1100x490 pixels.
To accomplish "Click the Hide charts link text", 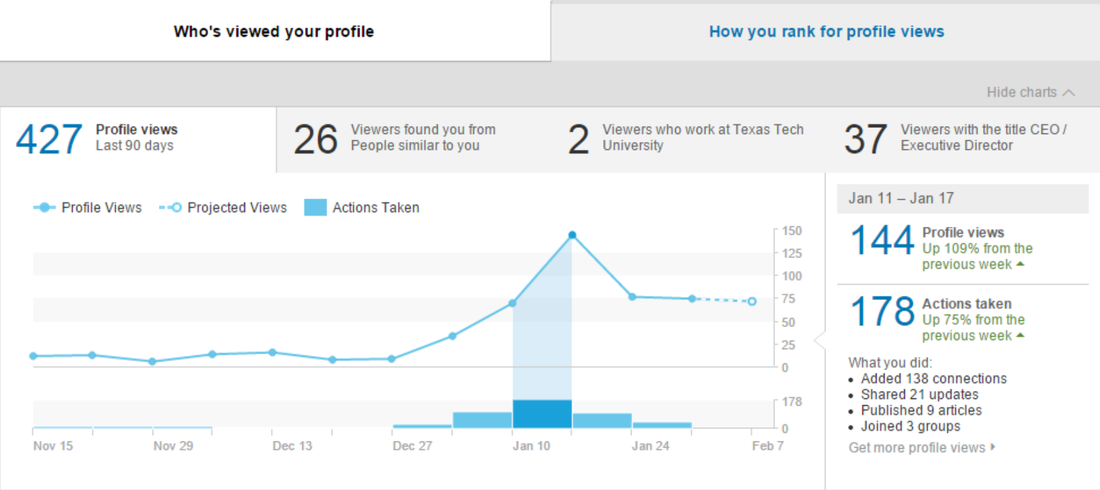I will 1021,92.
